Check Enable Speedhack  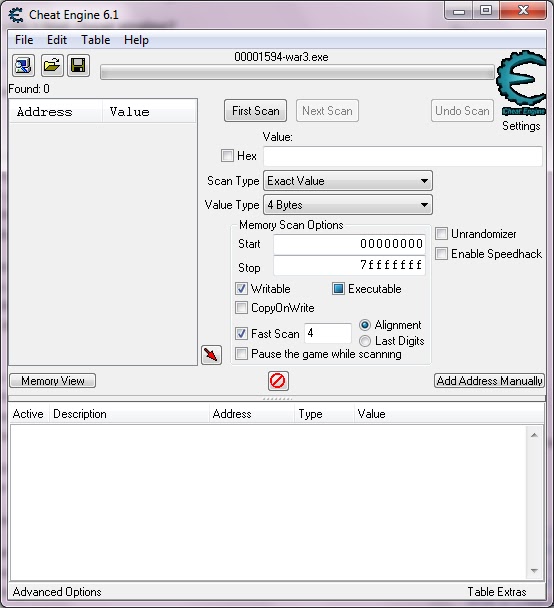[442, 254]
